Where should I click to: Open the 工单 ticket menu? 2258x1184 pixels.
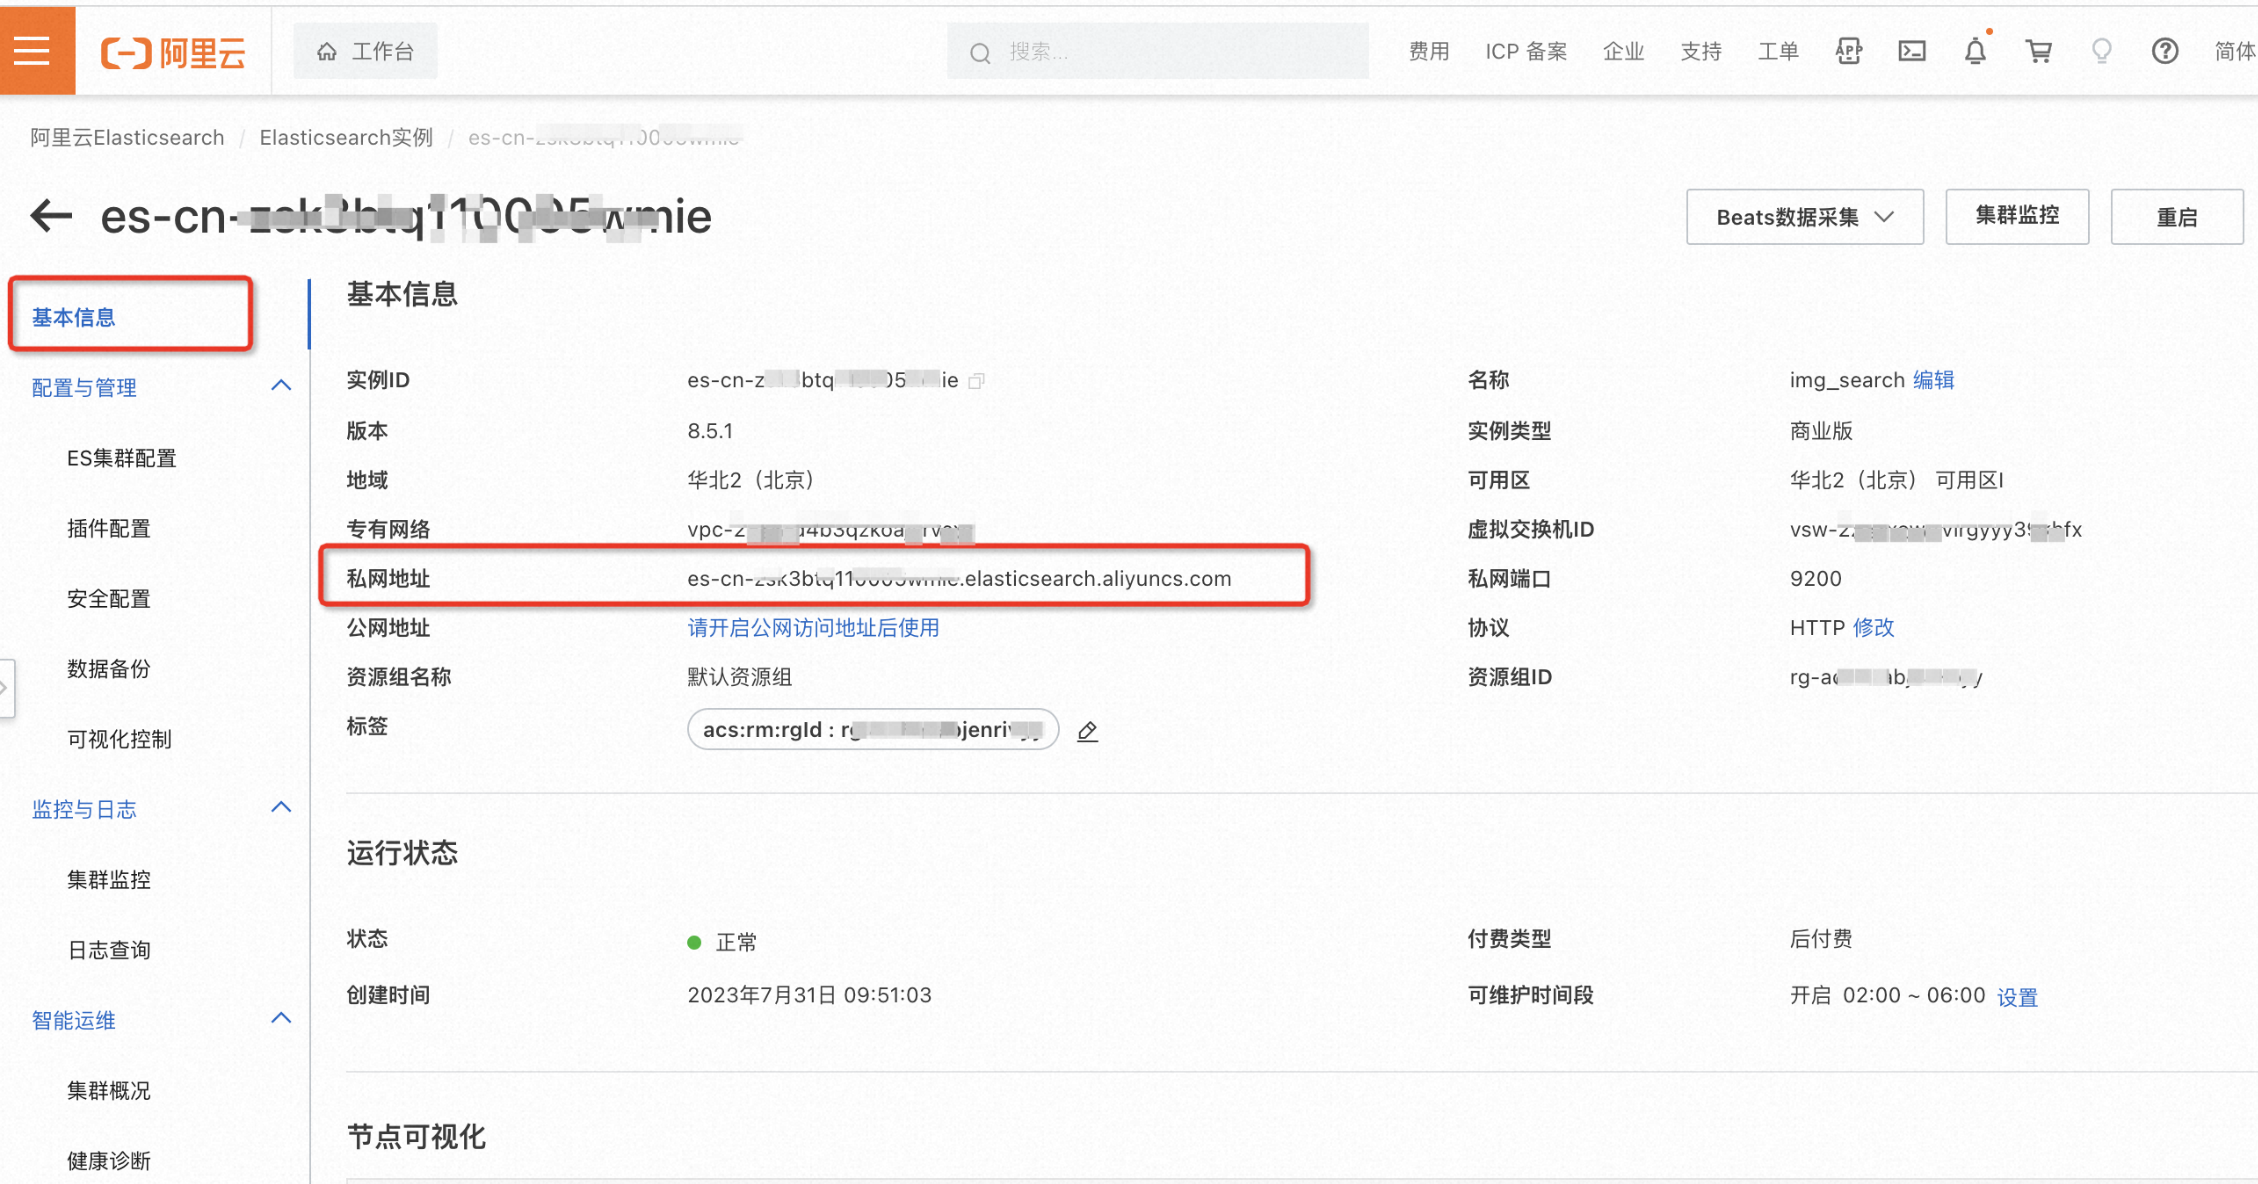[1778, 51]
